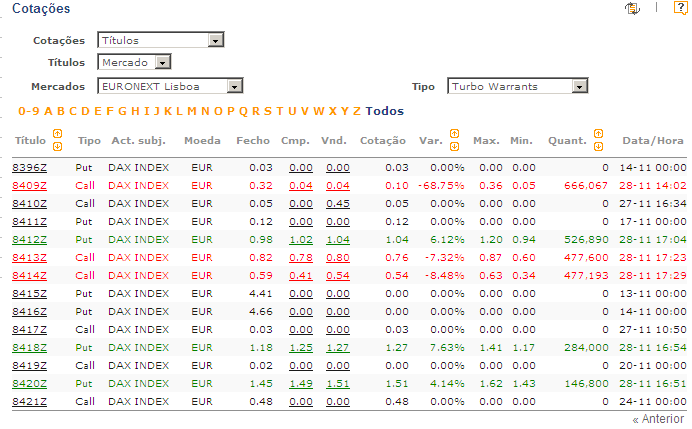Open the help question mark icon

click(x=680, y=8)
